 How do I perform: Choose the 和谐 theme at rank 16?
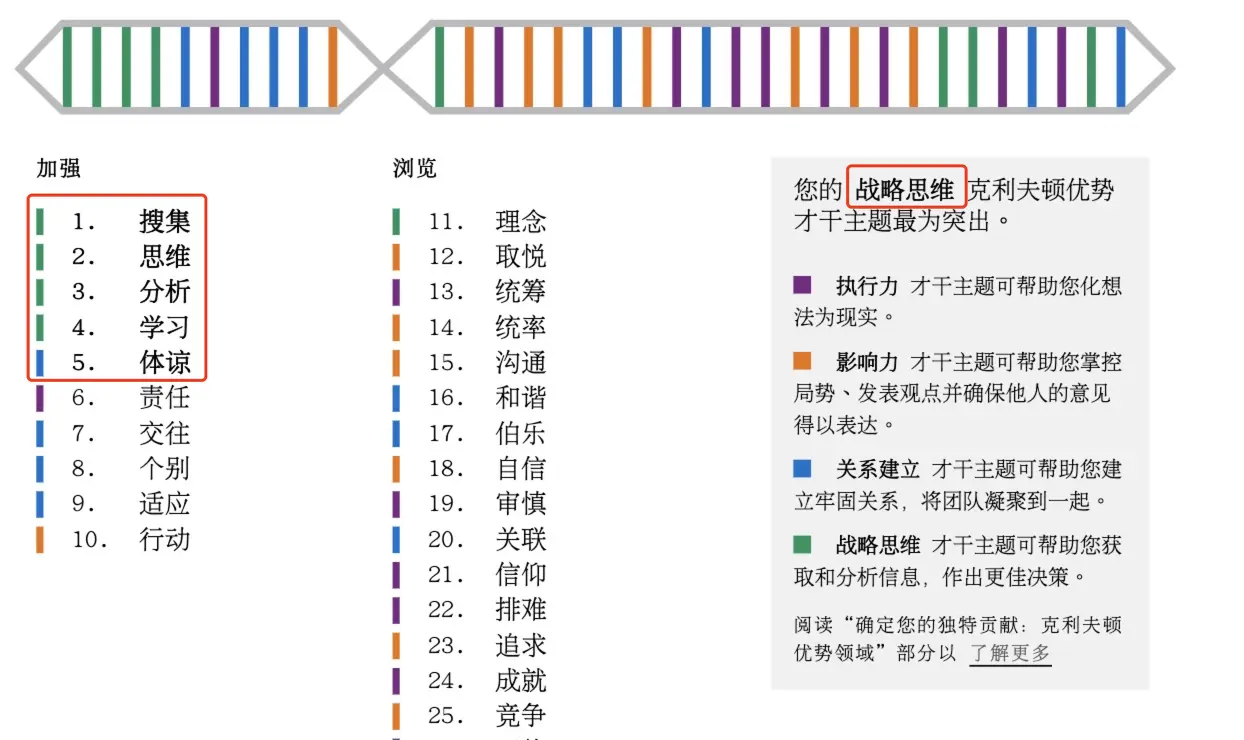520,398
